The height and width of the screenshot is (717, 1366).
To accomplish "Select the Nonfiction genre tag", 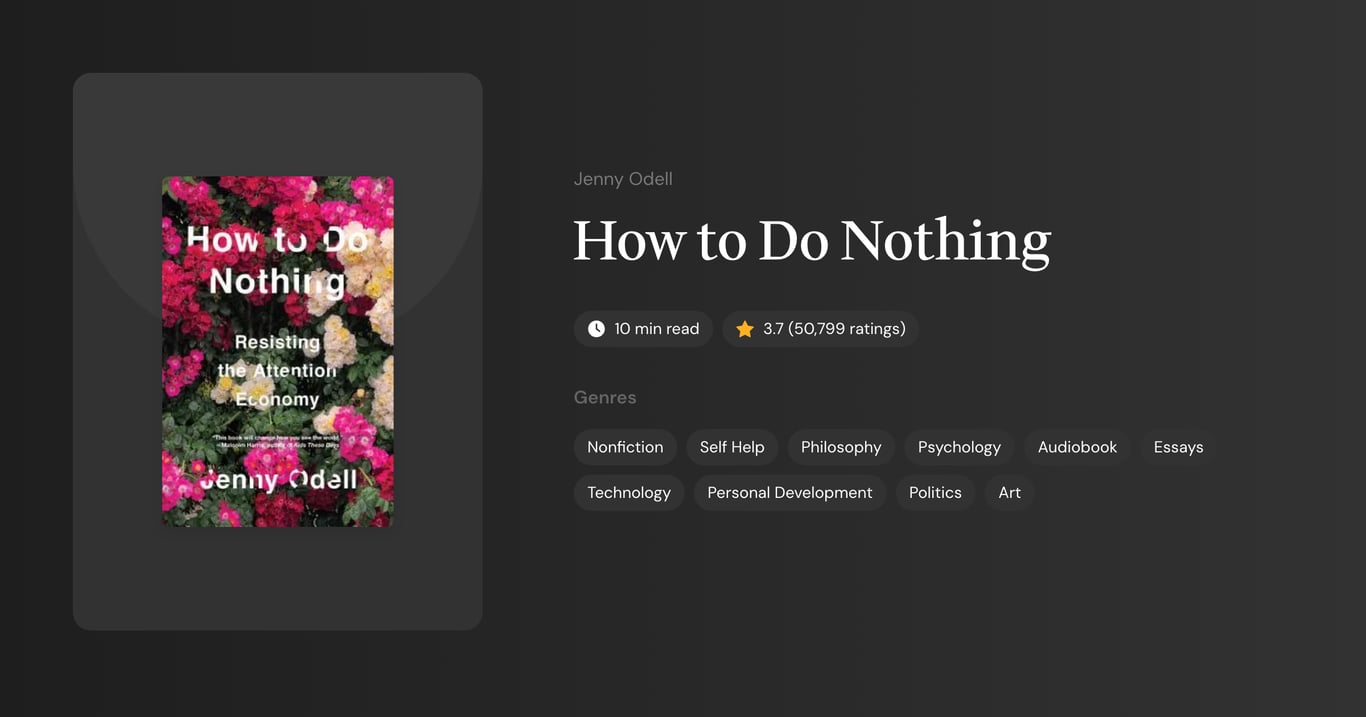I will click(625, 447).
